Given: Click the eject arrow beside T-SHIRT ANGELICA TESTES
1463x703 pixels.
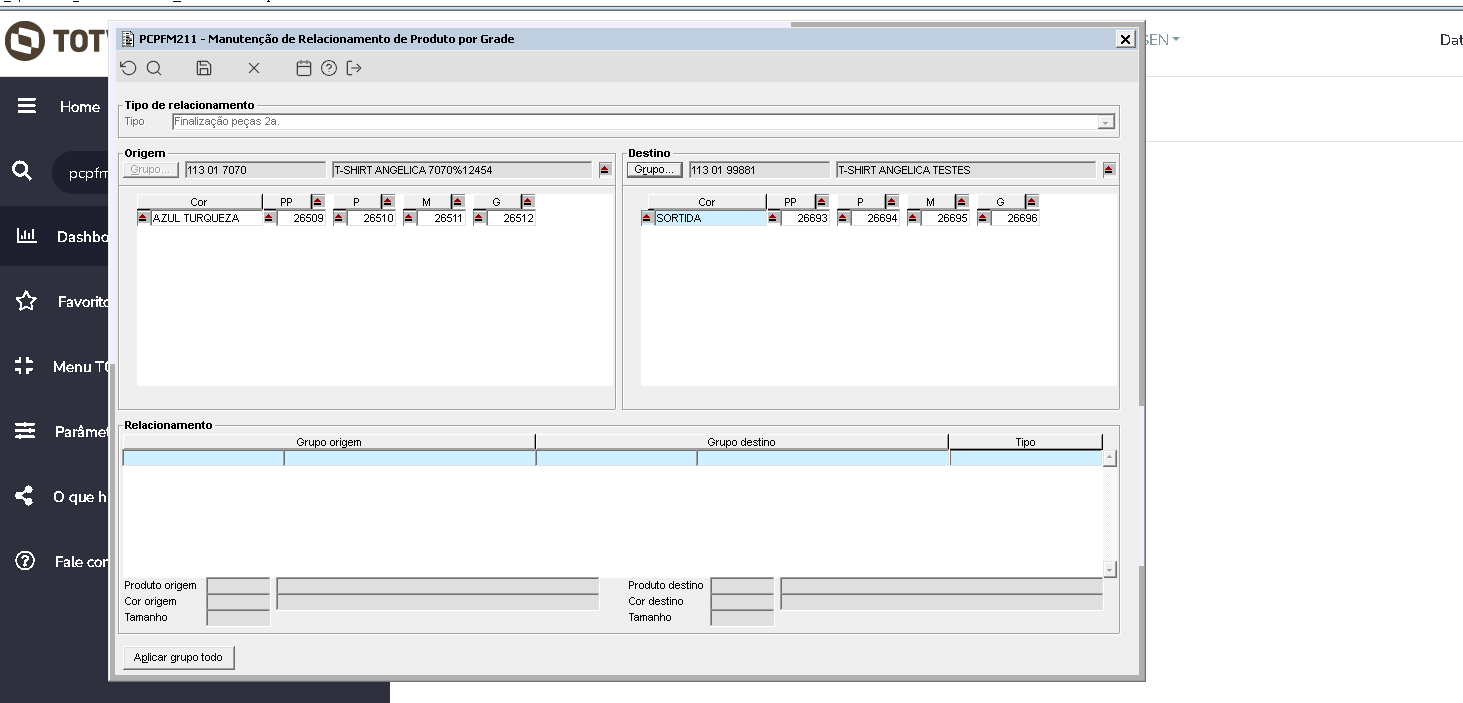Looking at the screenshot, I should [x=1109, y=170].
